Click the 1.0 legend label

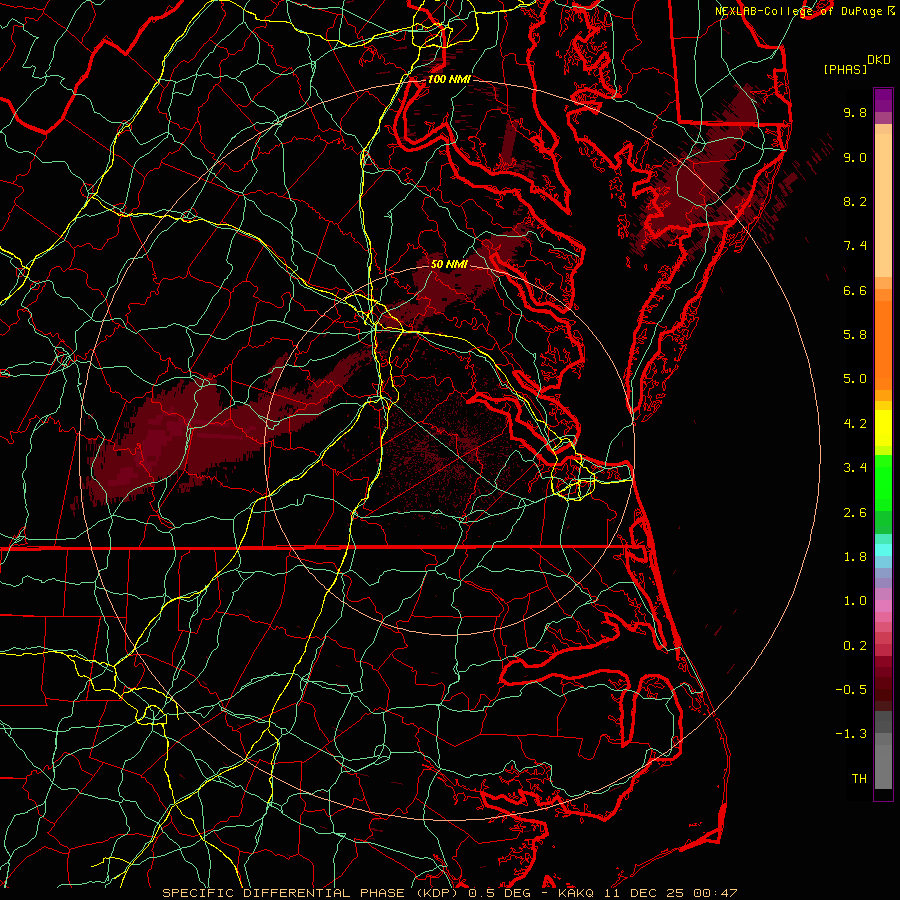coord(855,601)
